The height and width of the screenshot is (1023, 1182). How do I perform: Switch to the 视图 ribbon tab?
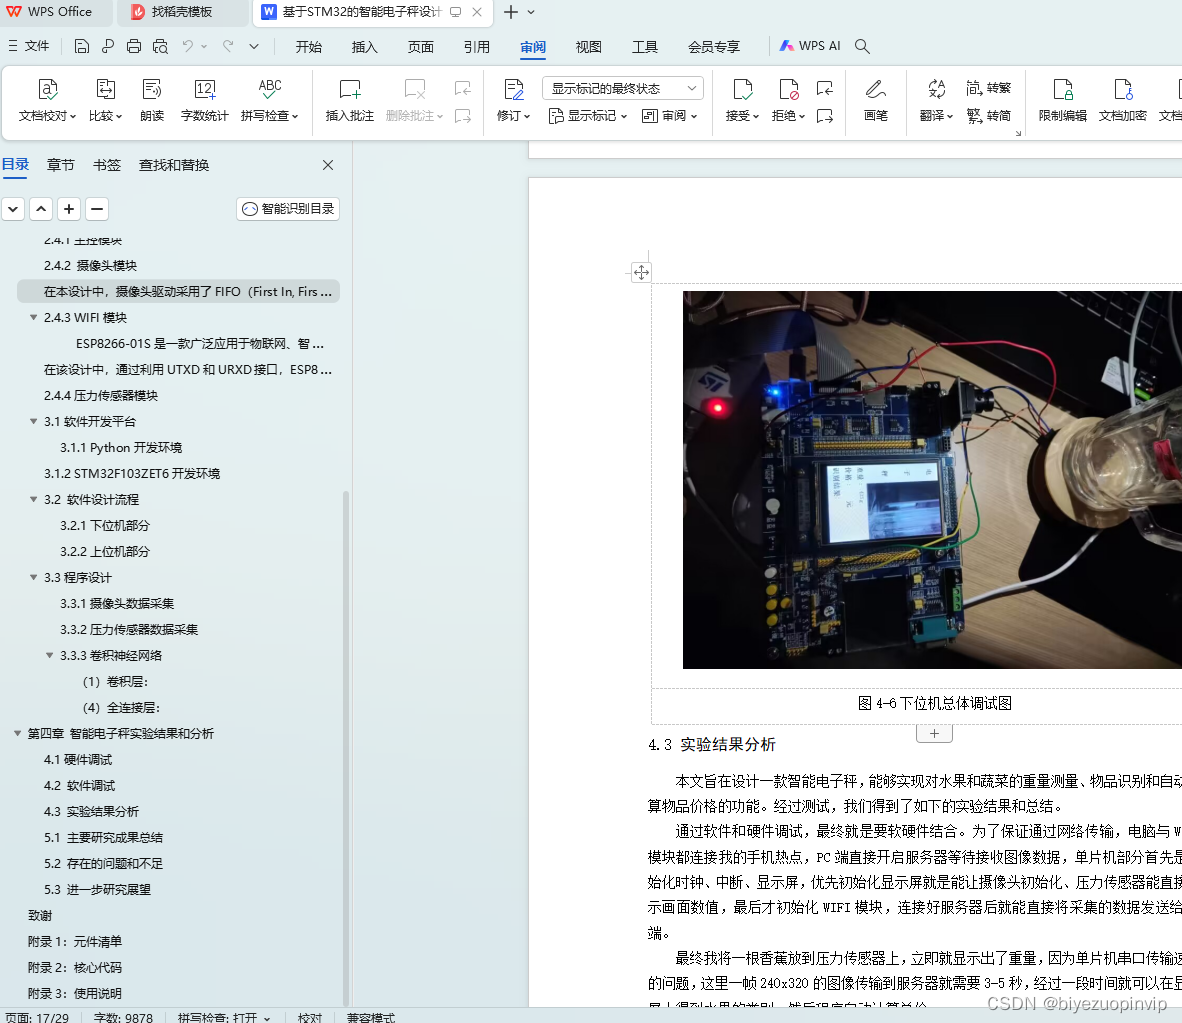point(589,47)
